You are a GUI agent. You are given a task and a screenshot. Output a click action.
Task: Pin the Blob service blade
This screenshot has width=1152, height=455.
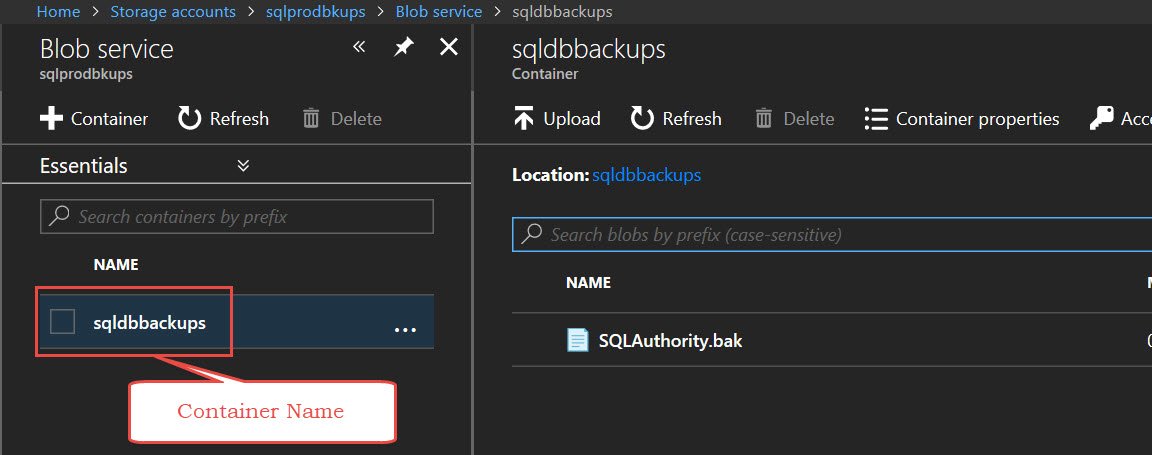coord(403,48)
